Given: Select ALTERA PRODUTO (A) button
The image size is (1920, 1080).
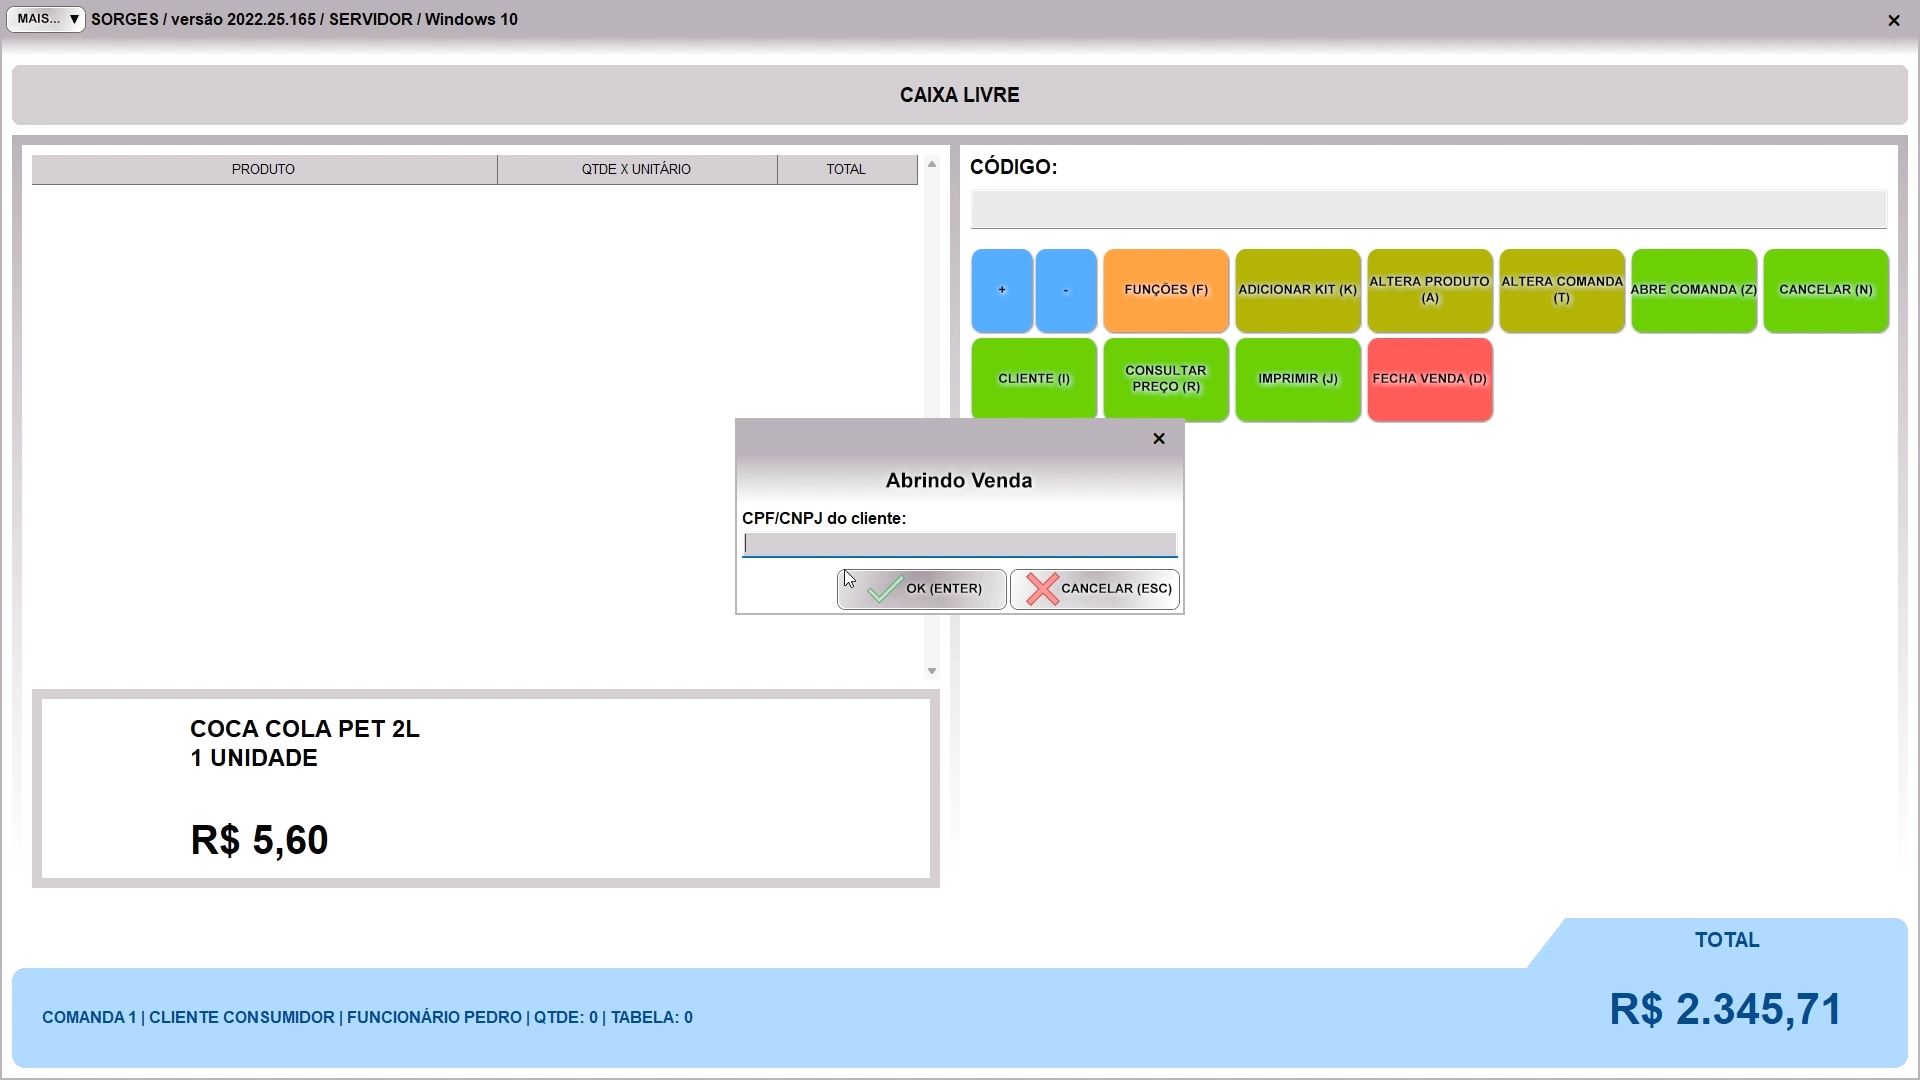Looking at the screenshot, I should (x=1429, y=290).
